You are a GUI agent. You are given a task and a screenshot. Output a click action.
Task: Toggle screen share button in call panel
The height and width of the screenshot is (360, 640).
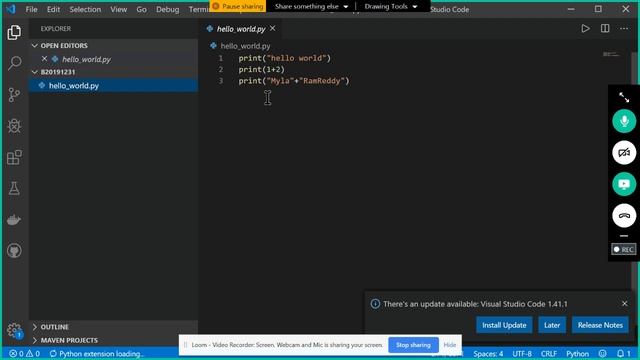[624, 184]
